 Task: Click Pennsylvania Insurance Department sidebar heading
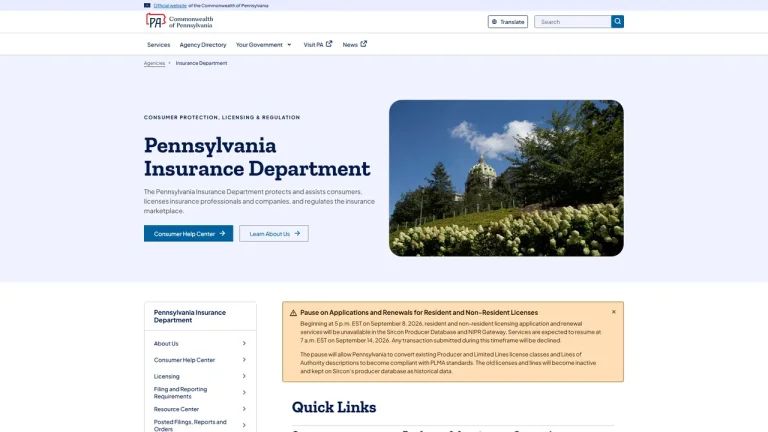190,316
